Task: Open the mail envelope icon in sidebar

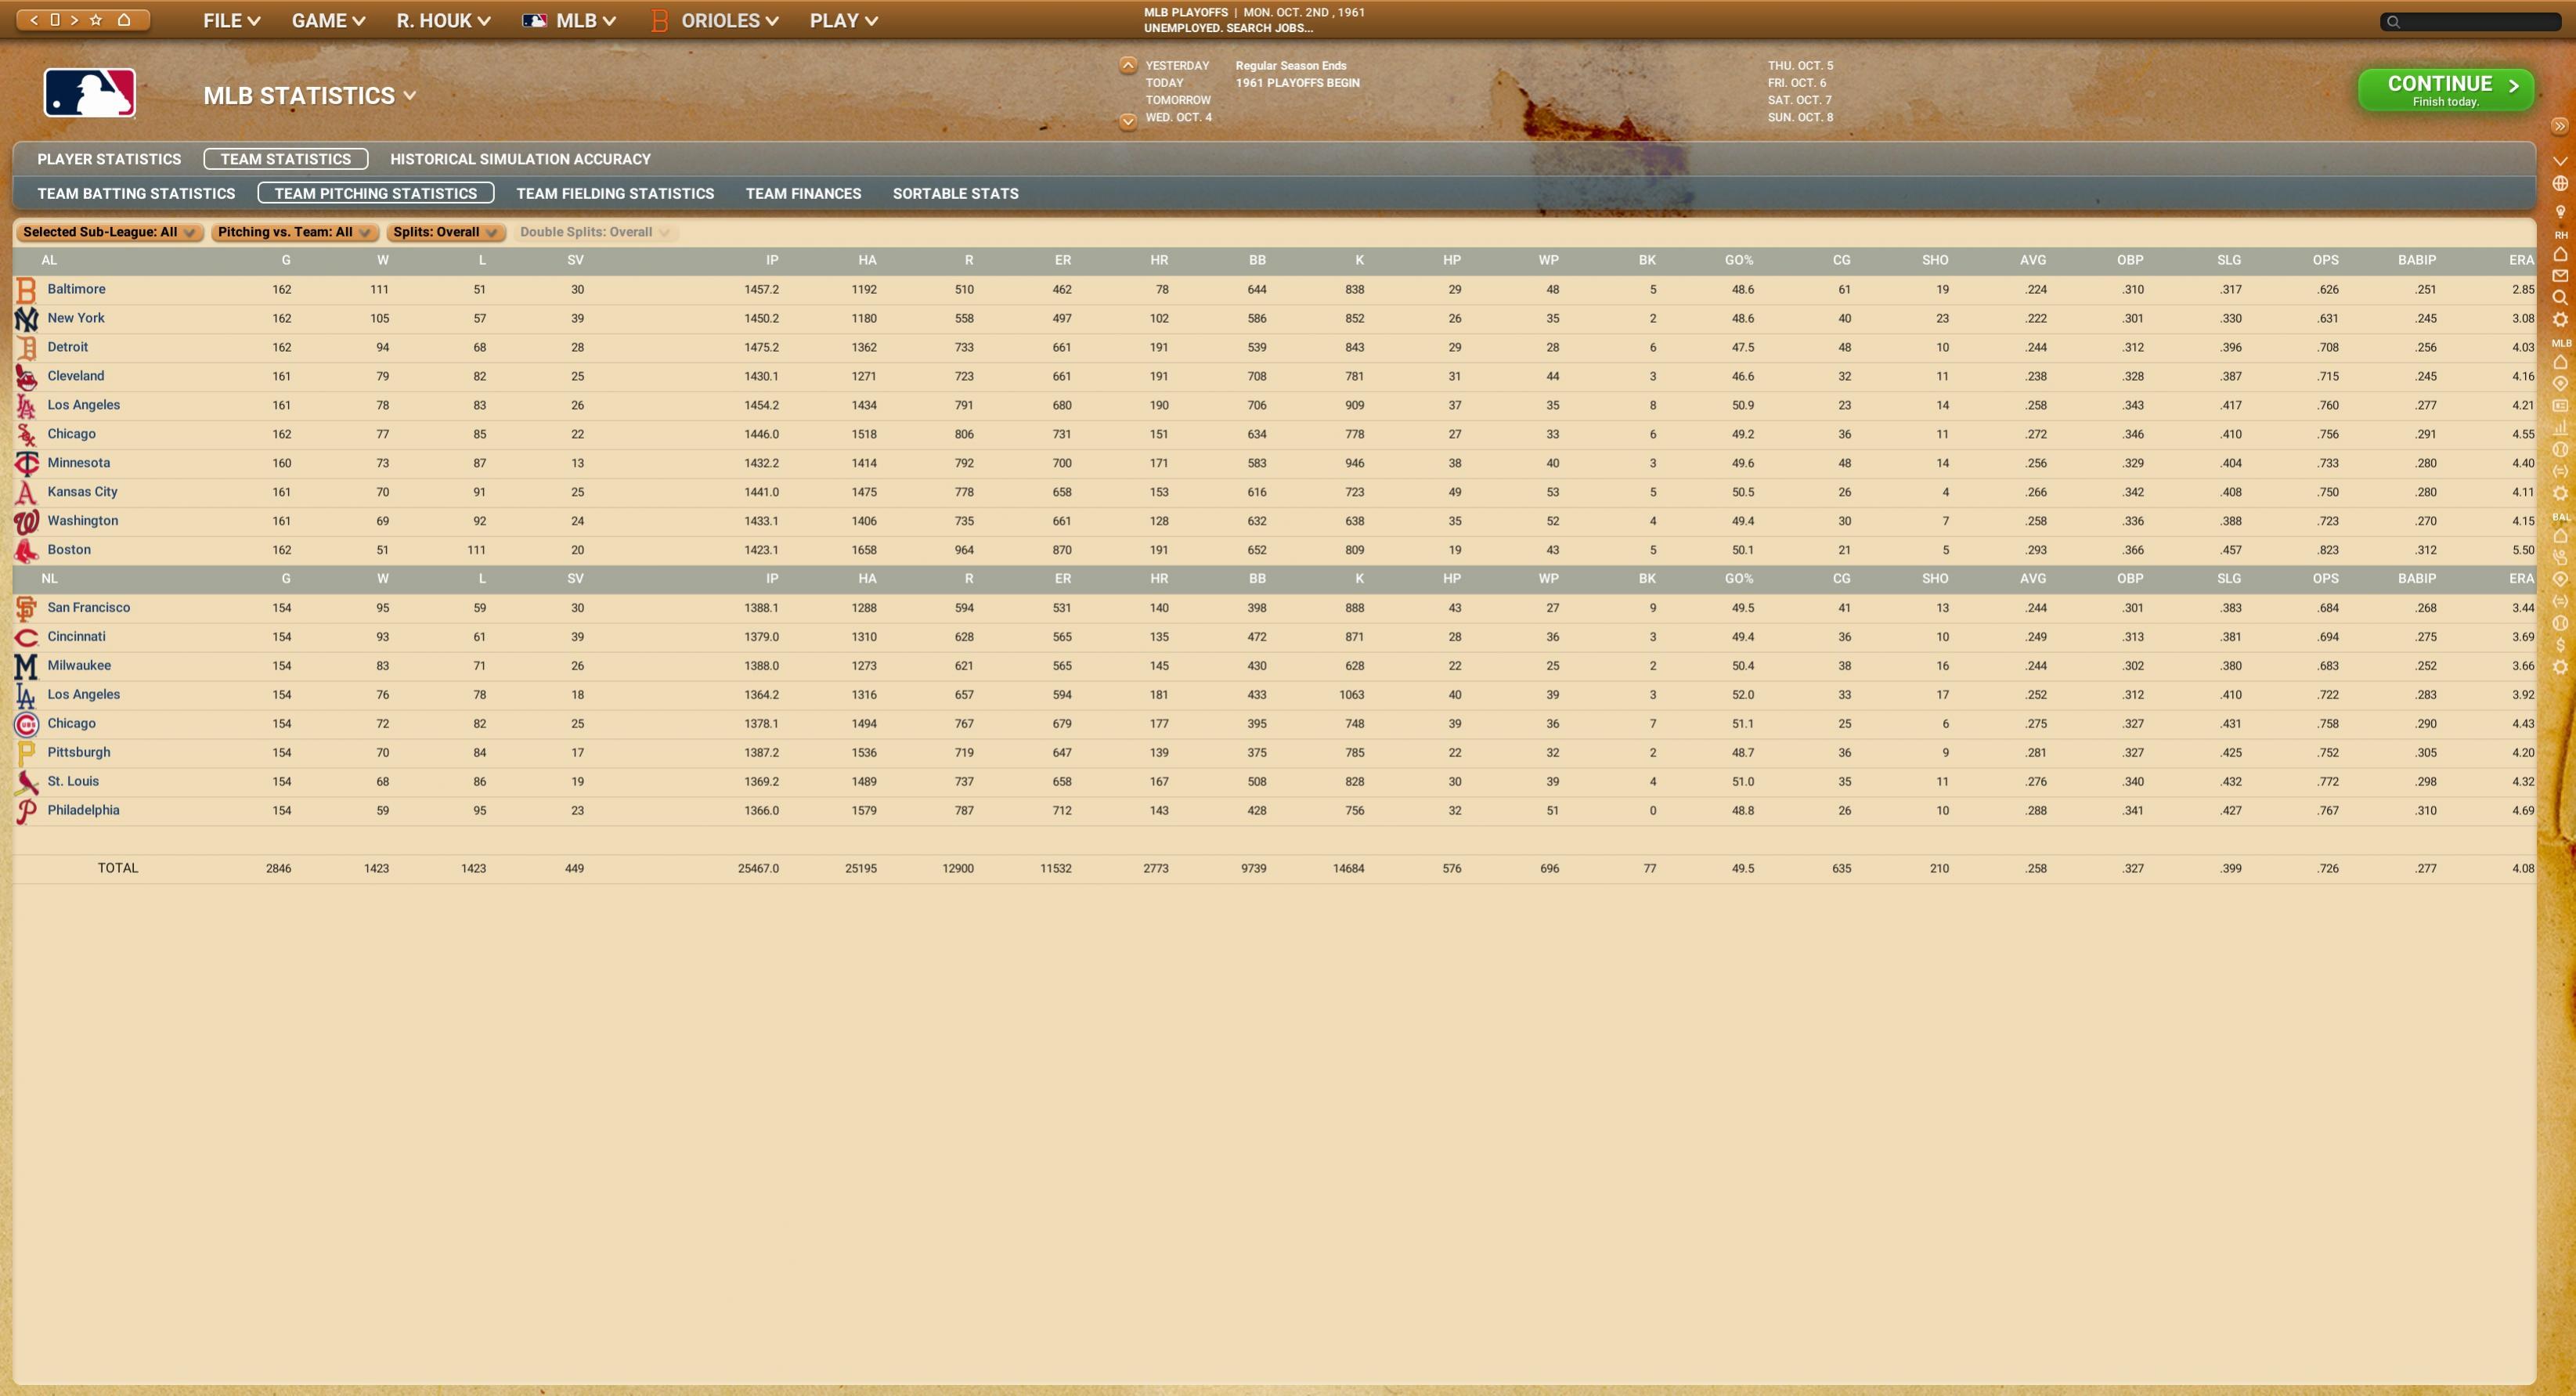Action: click(2560, 276)
